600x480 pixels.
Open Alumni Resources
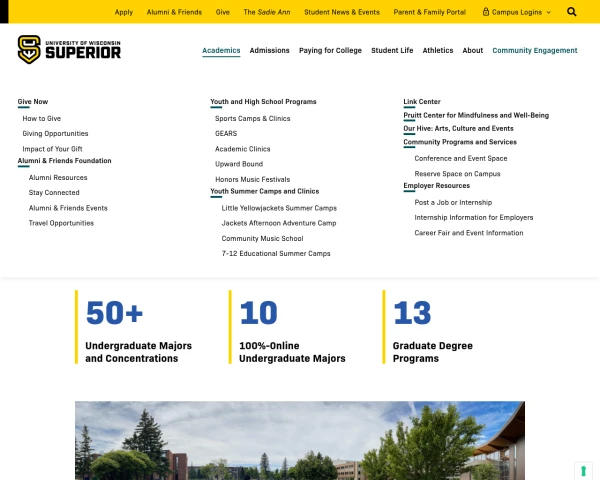click(x=58, y=178)
